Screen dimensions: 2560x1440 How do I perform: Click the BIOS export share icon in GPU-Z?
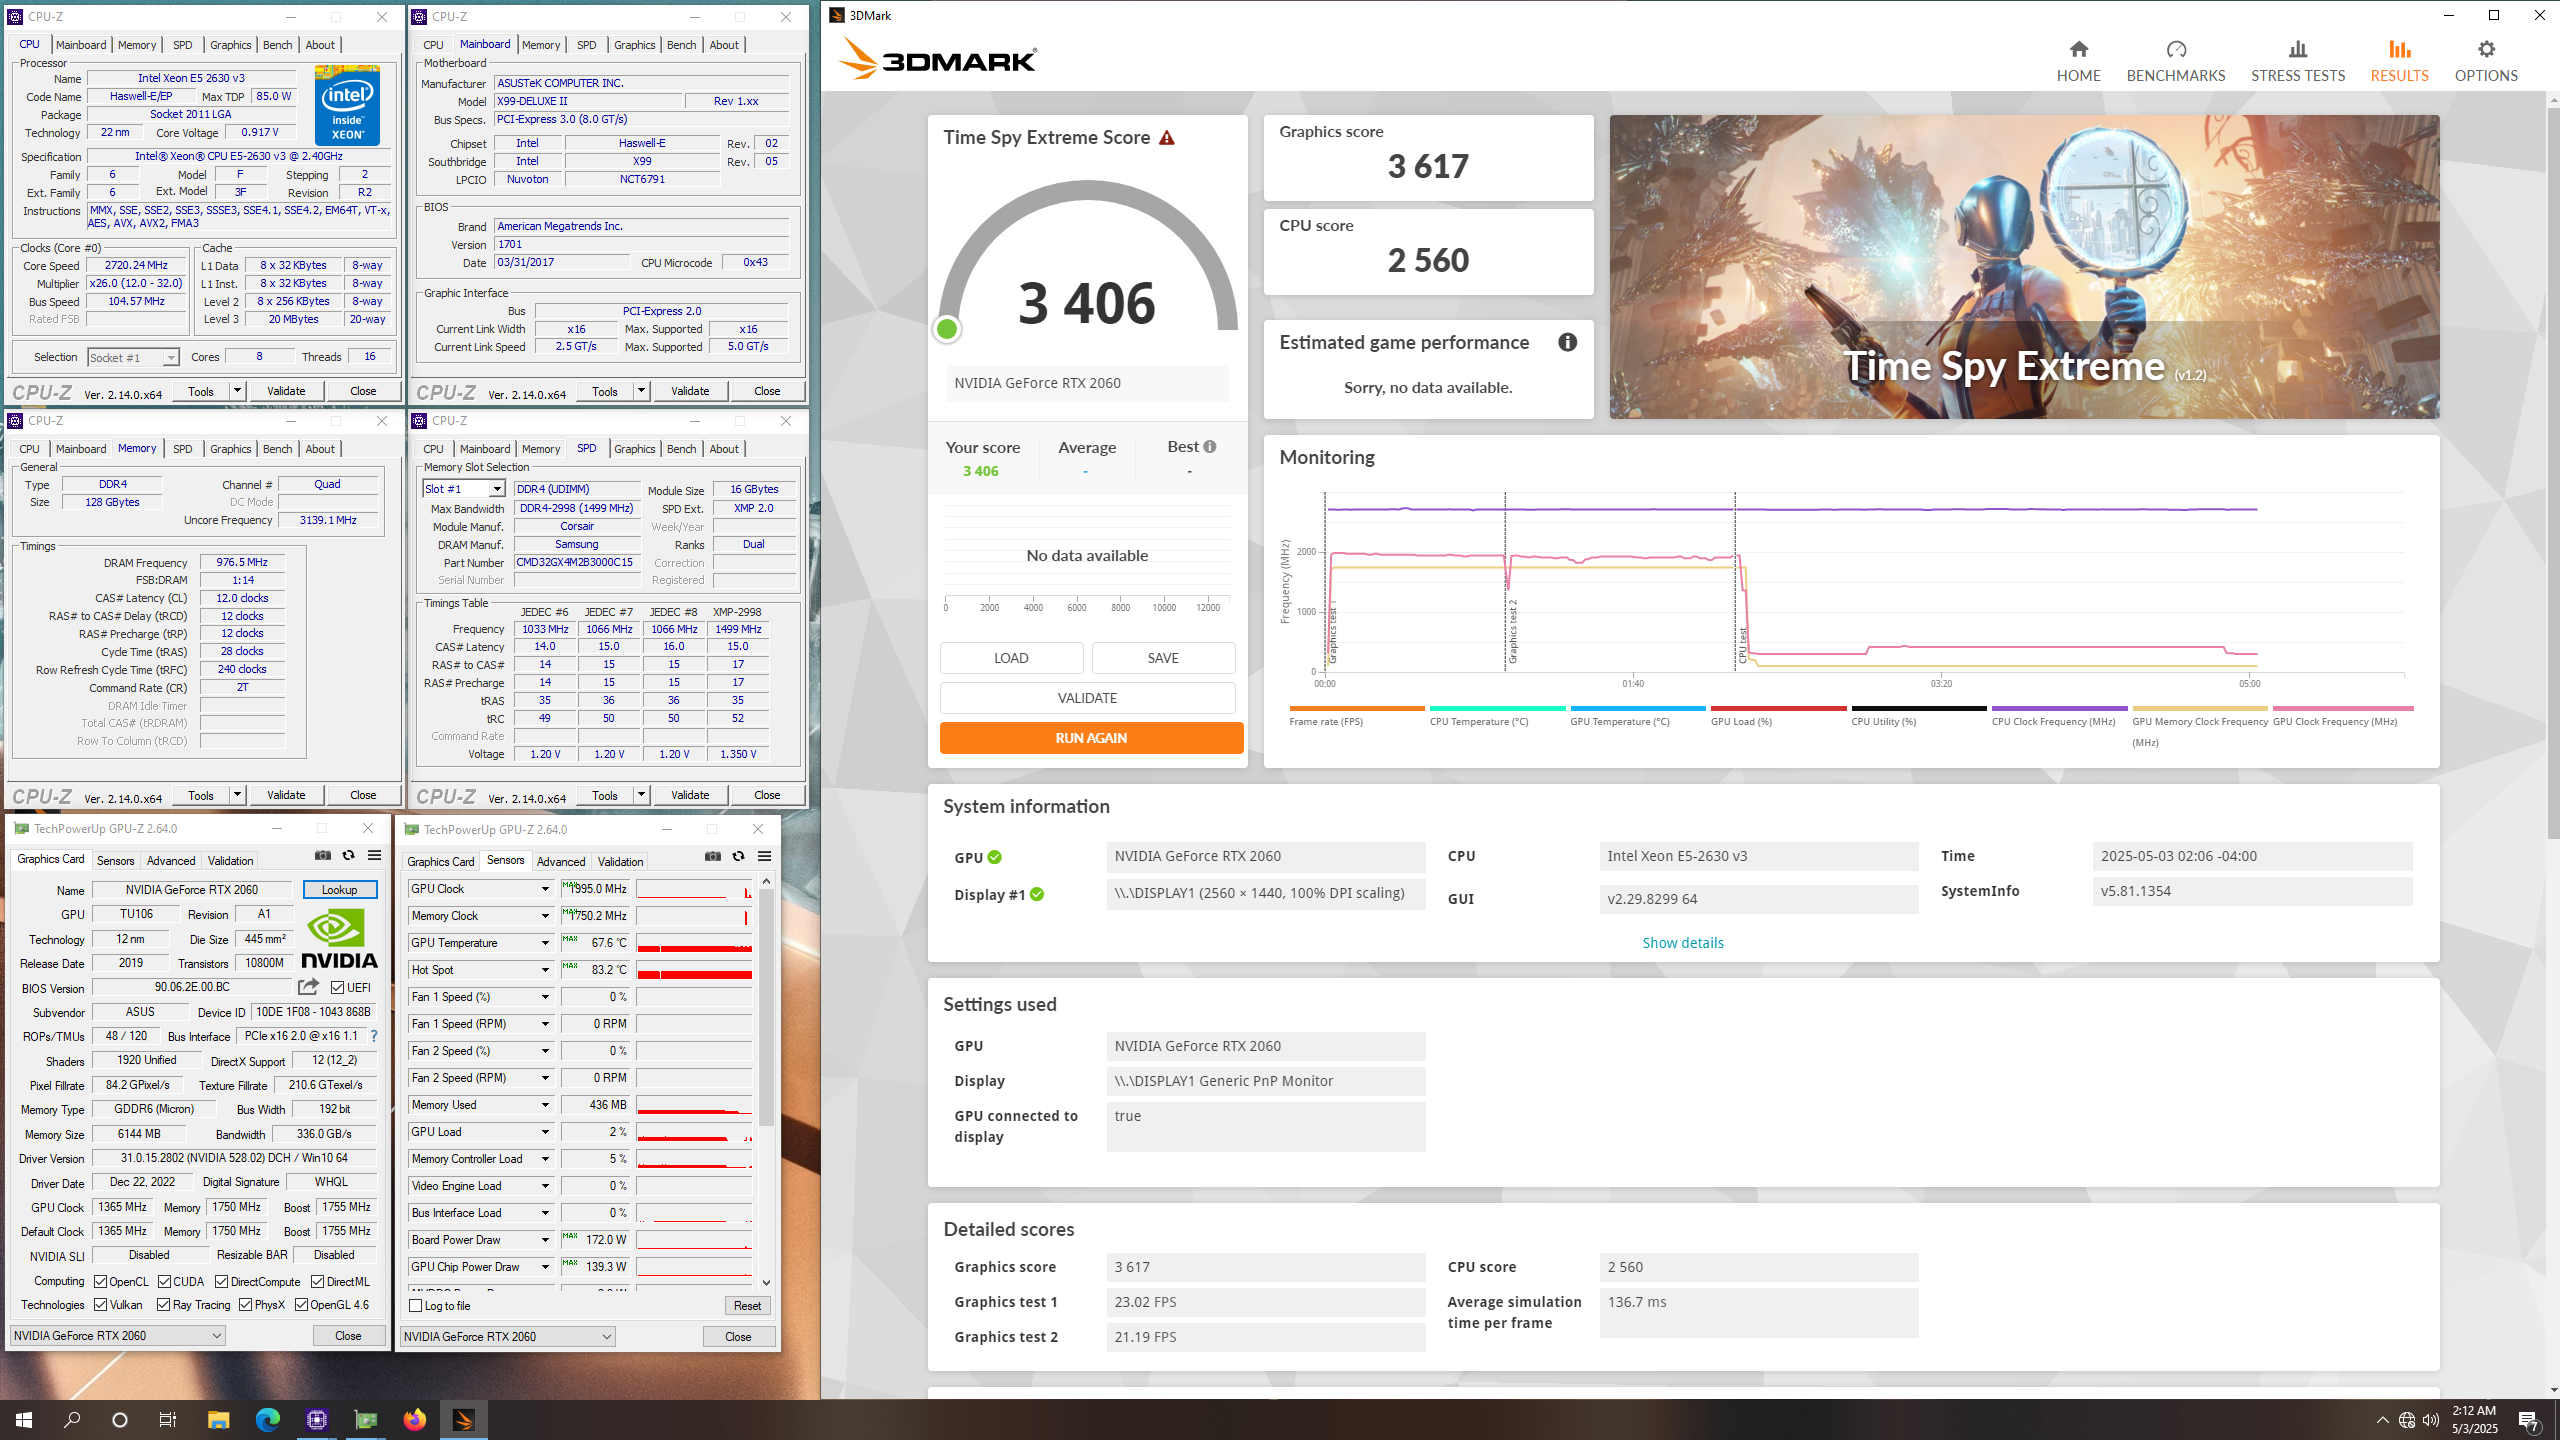(x=308, y=987)
